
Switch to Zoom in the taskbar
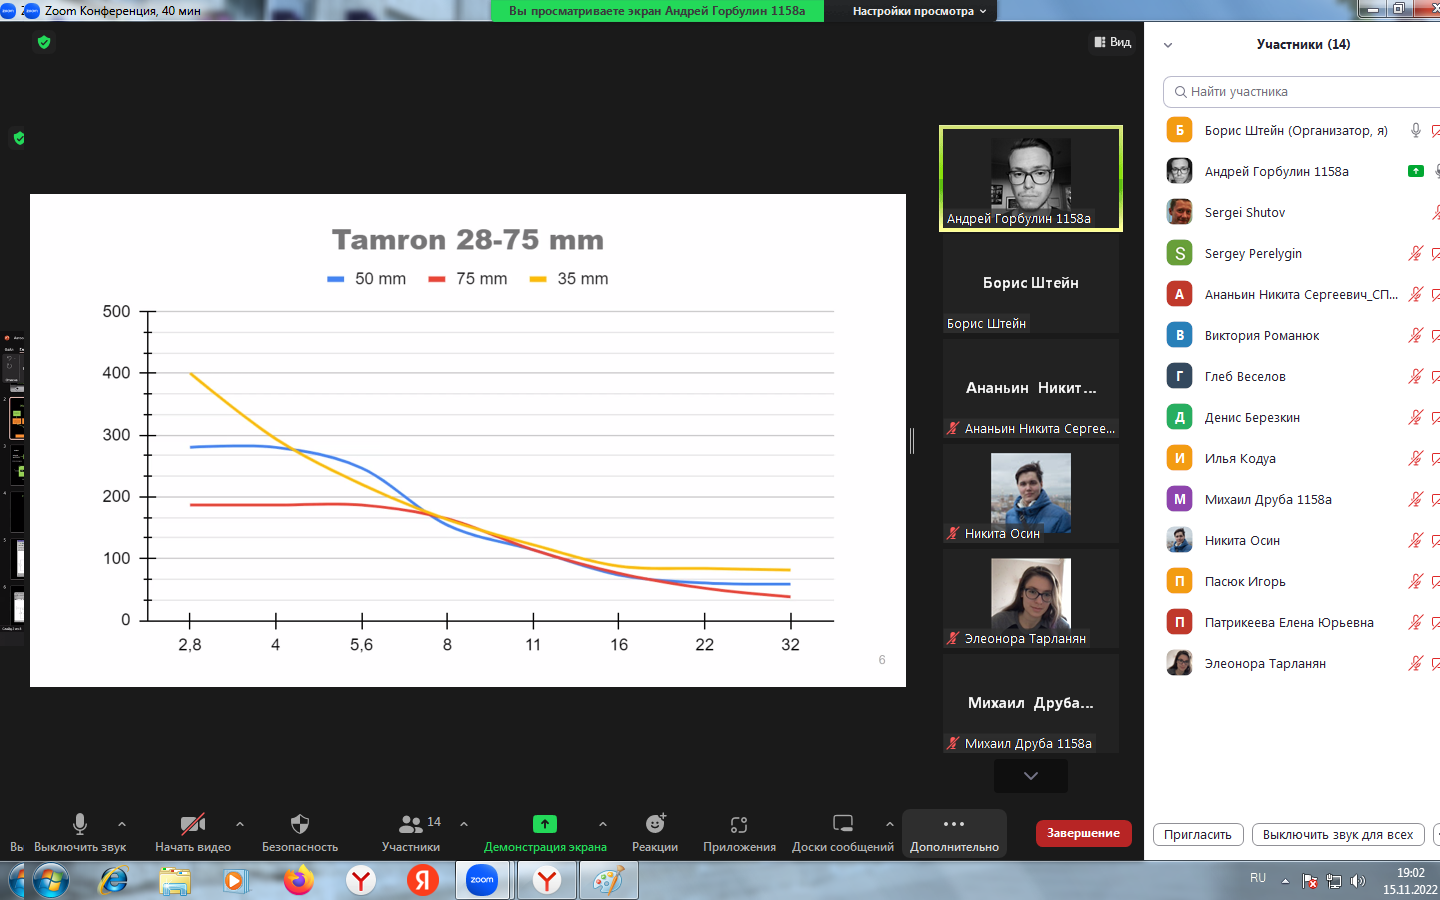483,881
